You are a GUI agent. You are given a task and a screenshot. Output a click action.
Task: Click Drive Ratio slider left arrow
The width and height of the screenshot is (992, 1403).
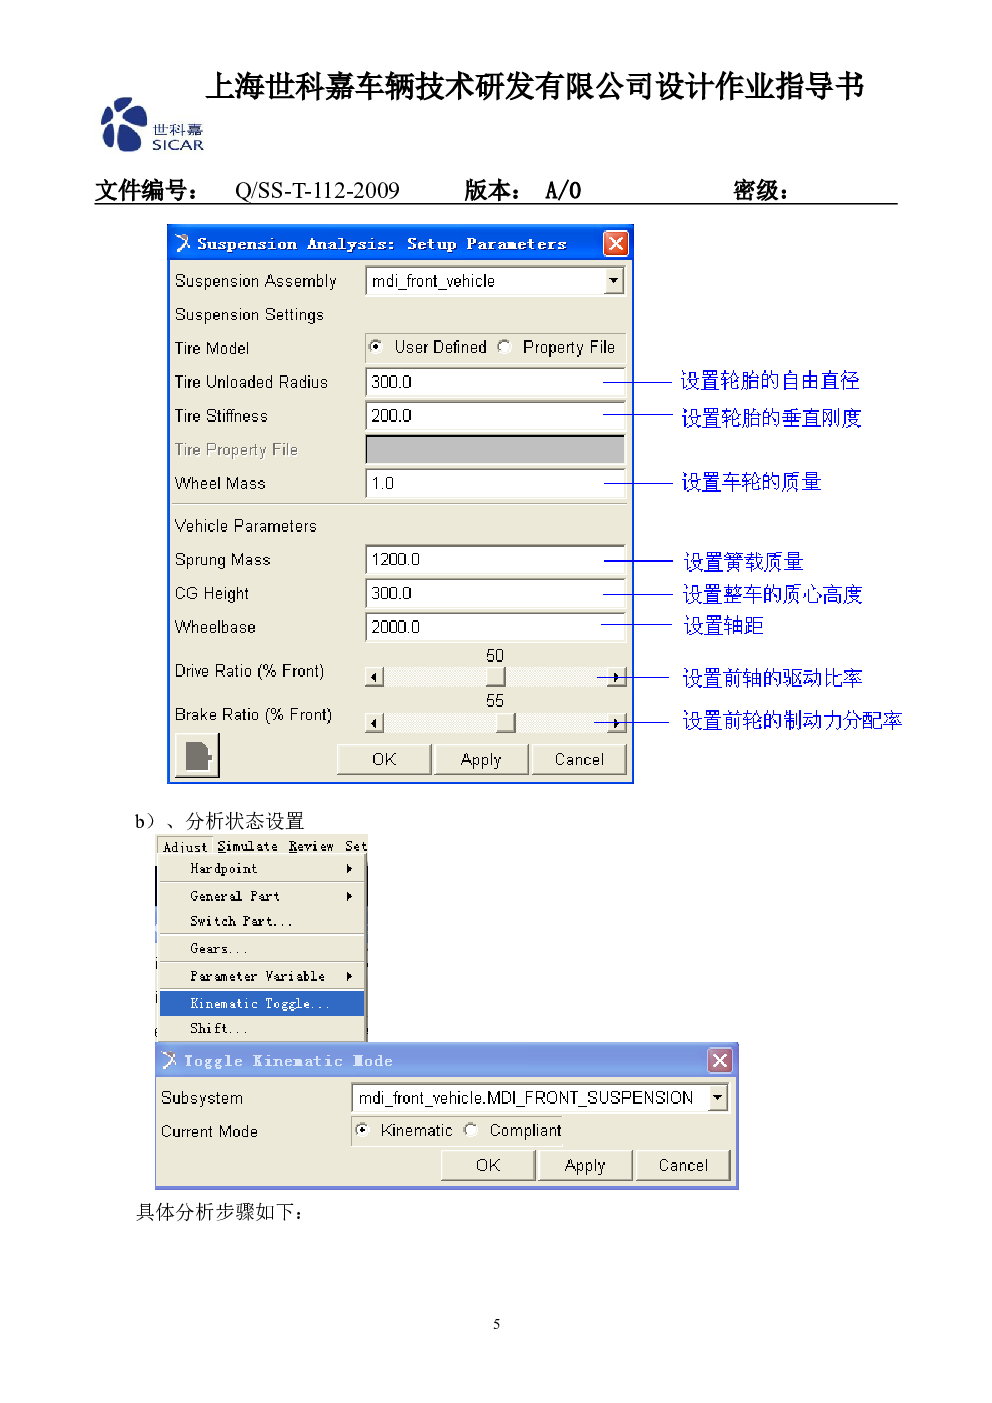point(375,677)
